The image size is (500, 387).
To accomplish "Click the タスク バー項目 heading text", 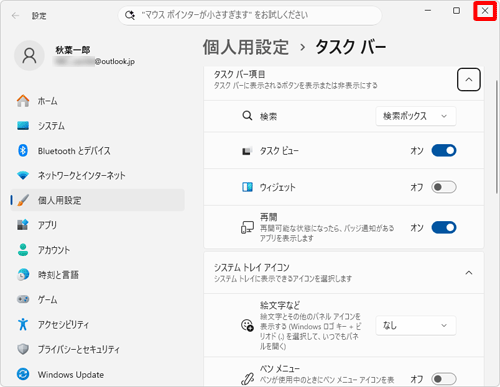I will tap(239, 74).
